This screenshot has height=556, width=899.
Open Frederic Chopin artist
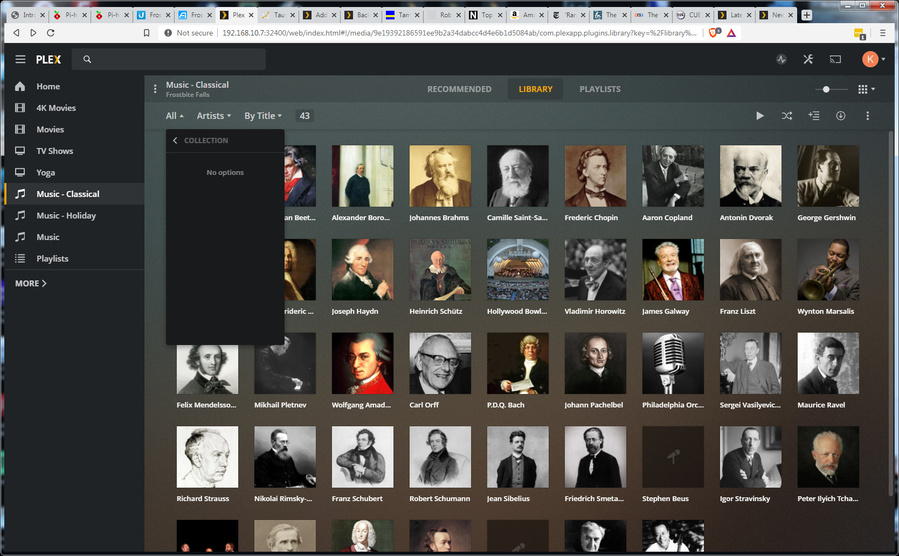(x=595, y=175)
